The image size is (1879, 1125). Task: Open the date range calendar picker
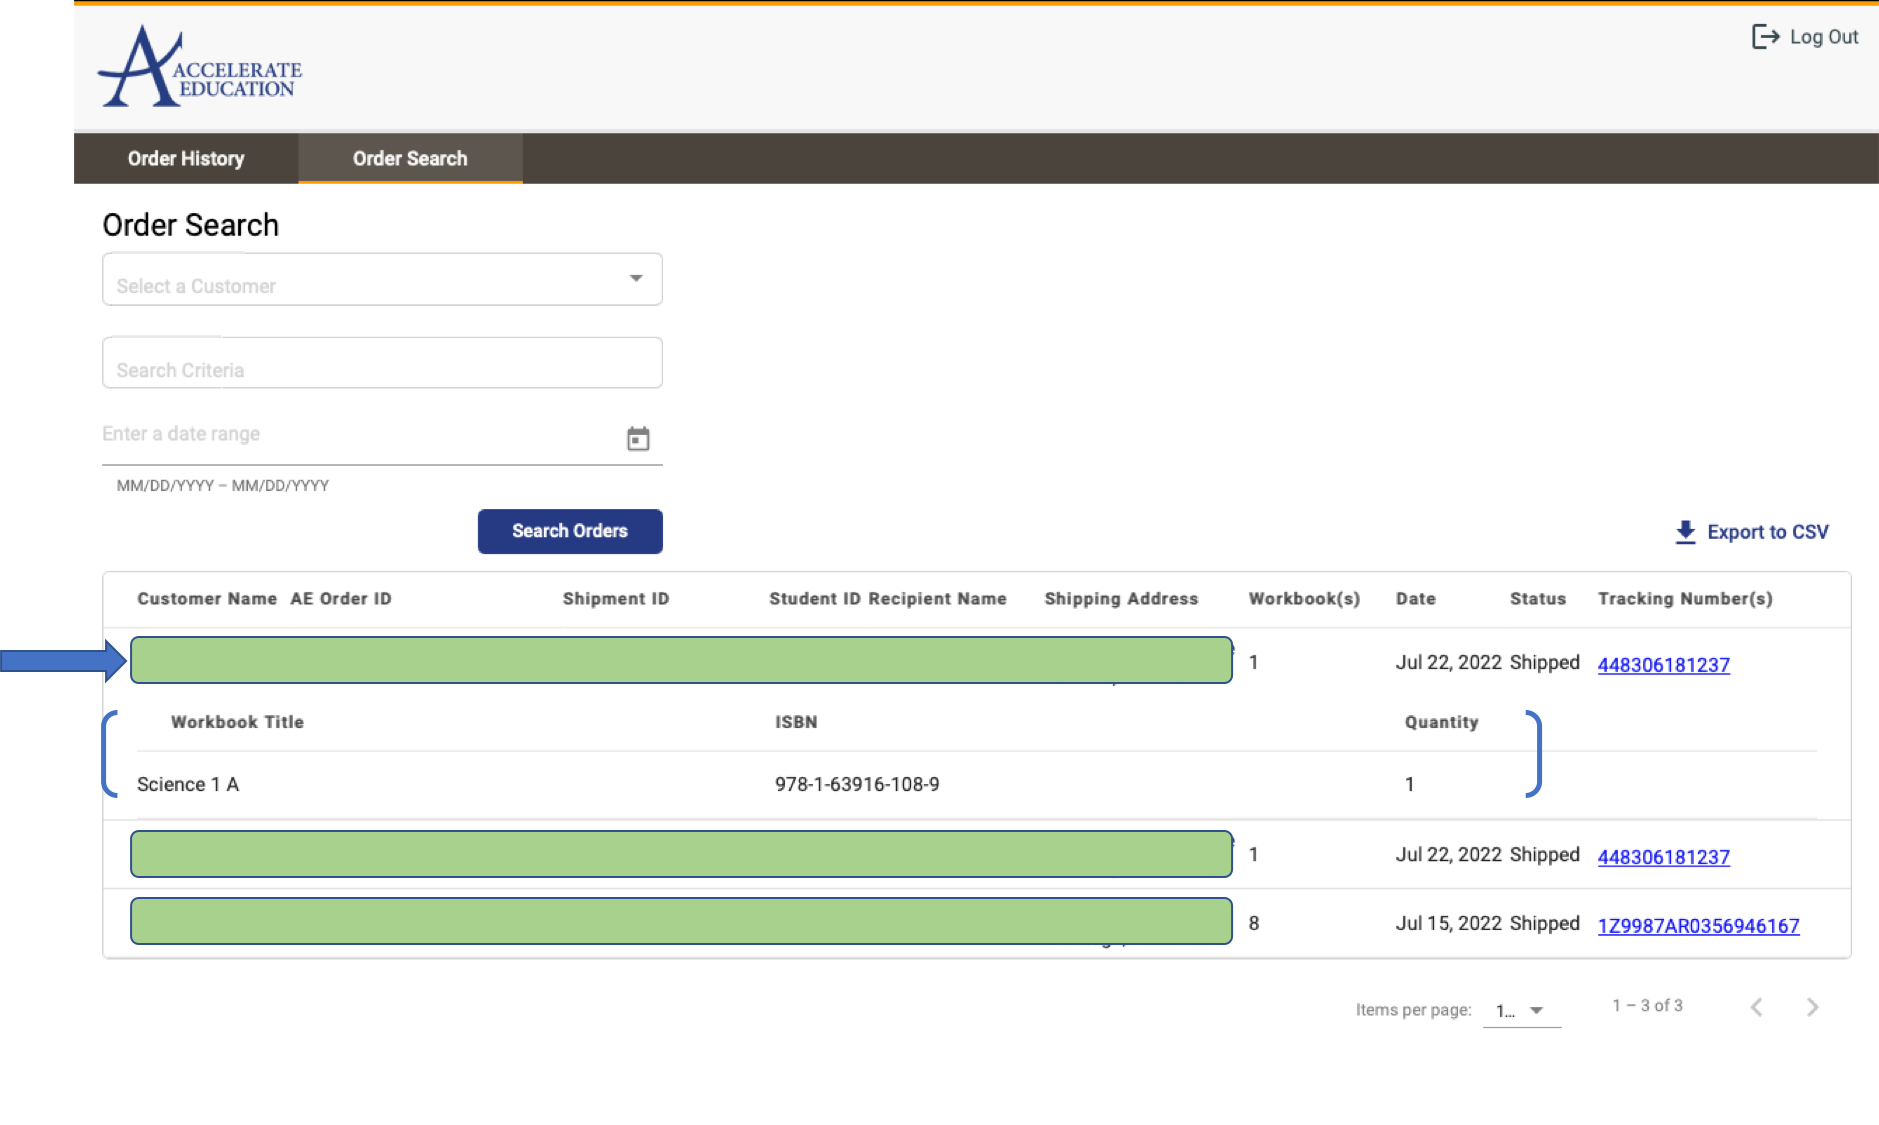tap(638, 438)
